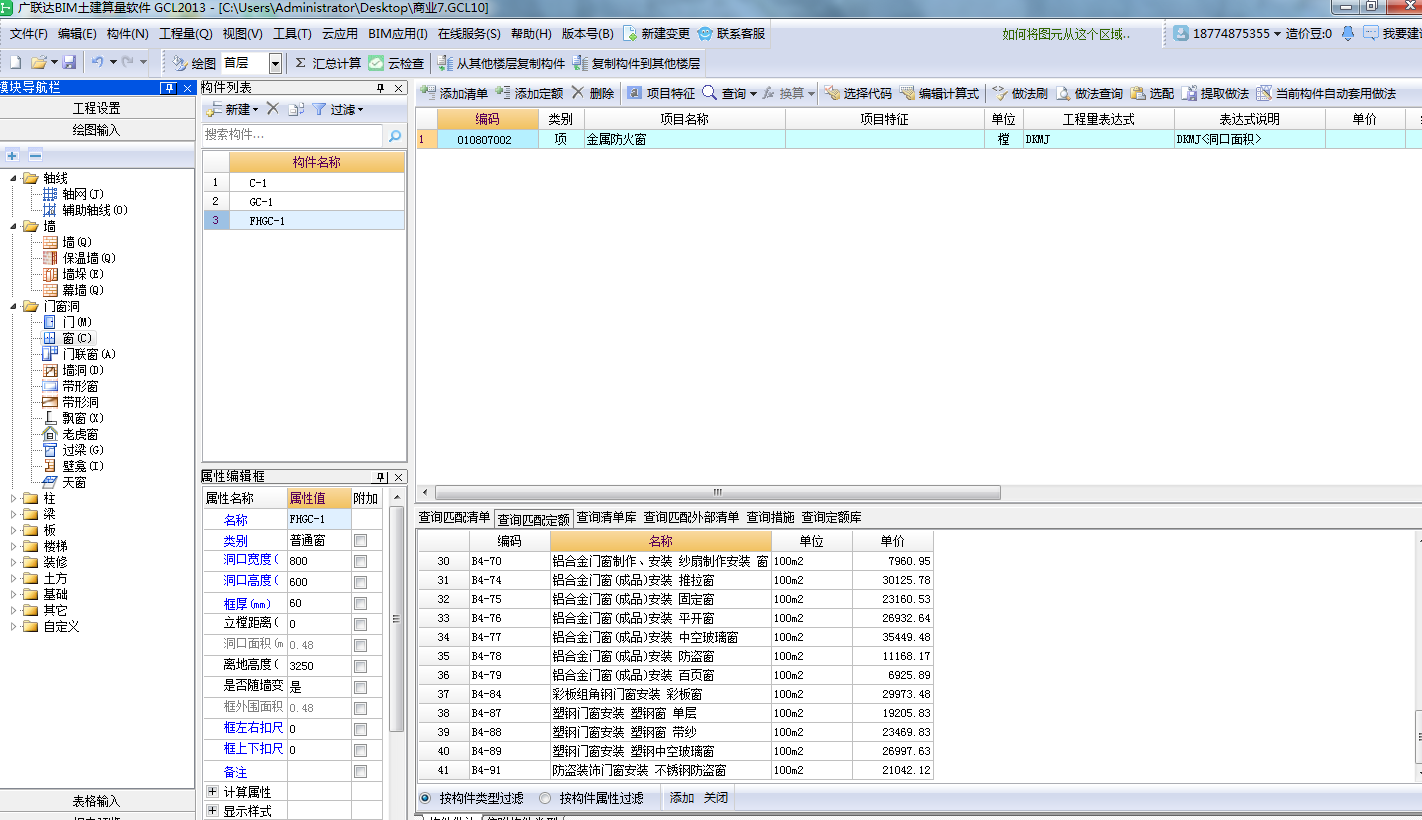Open 联系客服 customer service

click(x=731, y=33)
